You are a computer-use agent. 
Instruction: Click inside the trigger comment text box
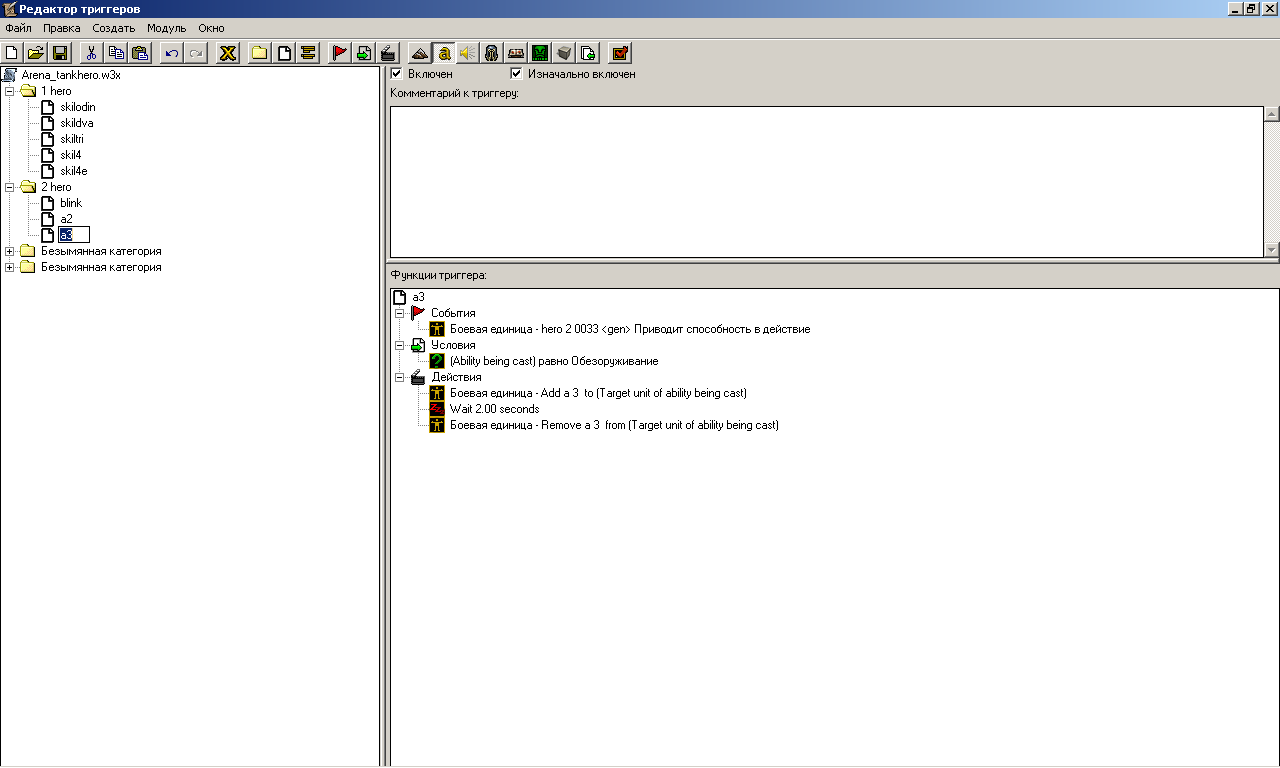pos(826,181)
